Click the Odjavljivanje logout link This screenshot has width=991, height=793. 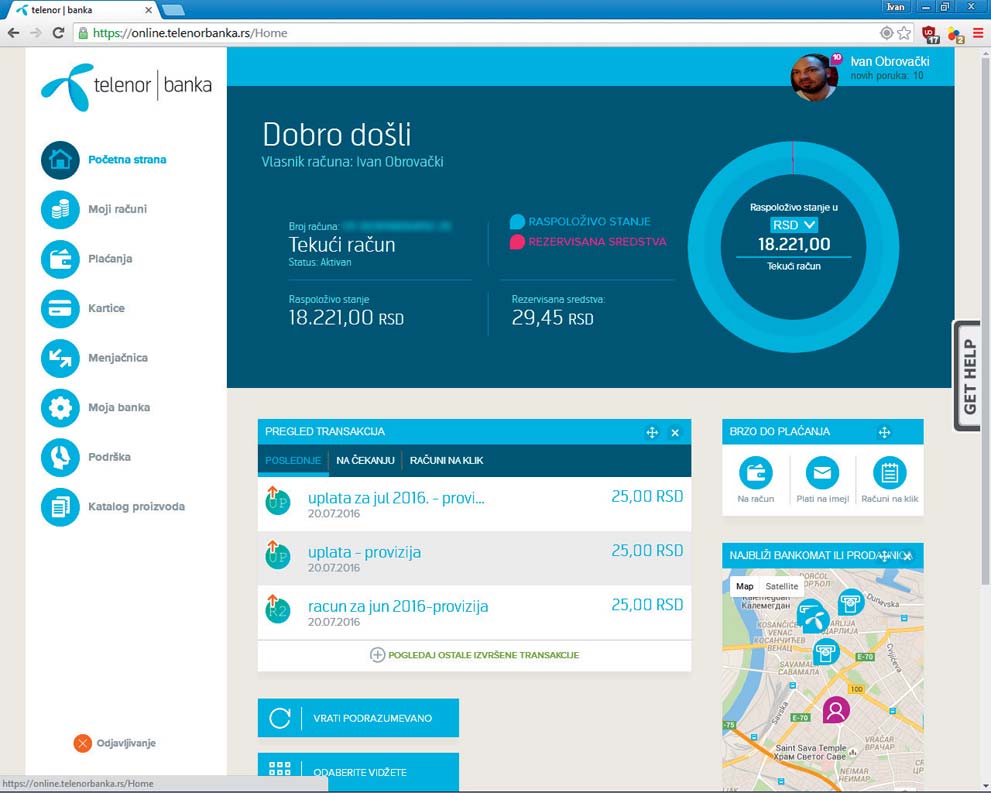pos(126,743)
